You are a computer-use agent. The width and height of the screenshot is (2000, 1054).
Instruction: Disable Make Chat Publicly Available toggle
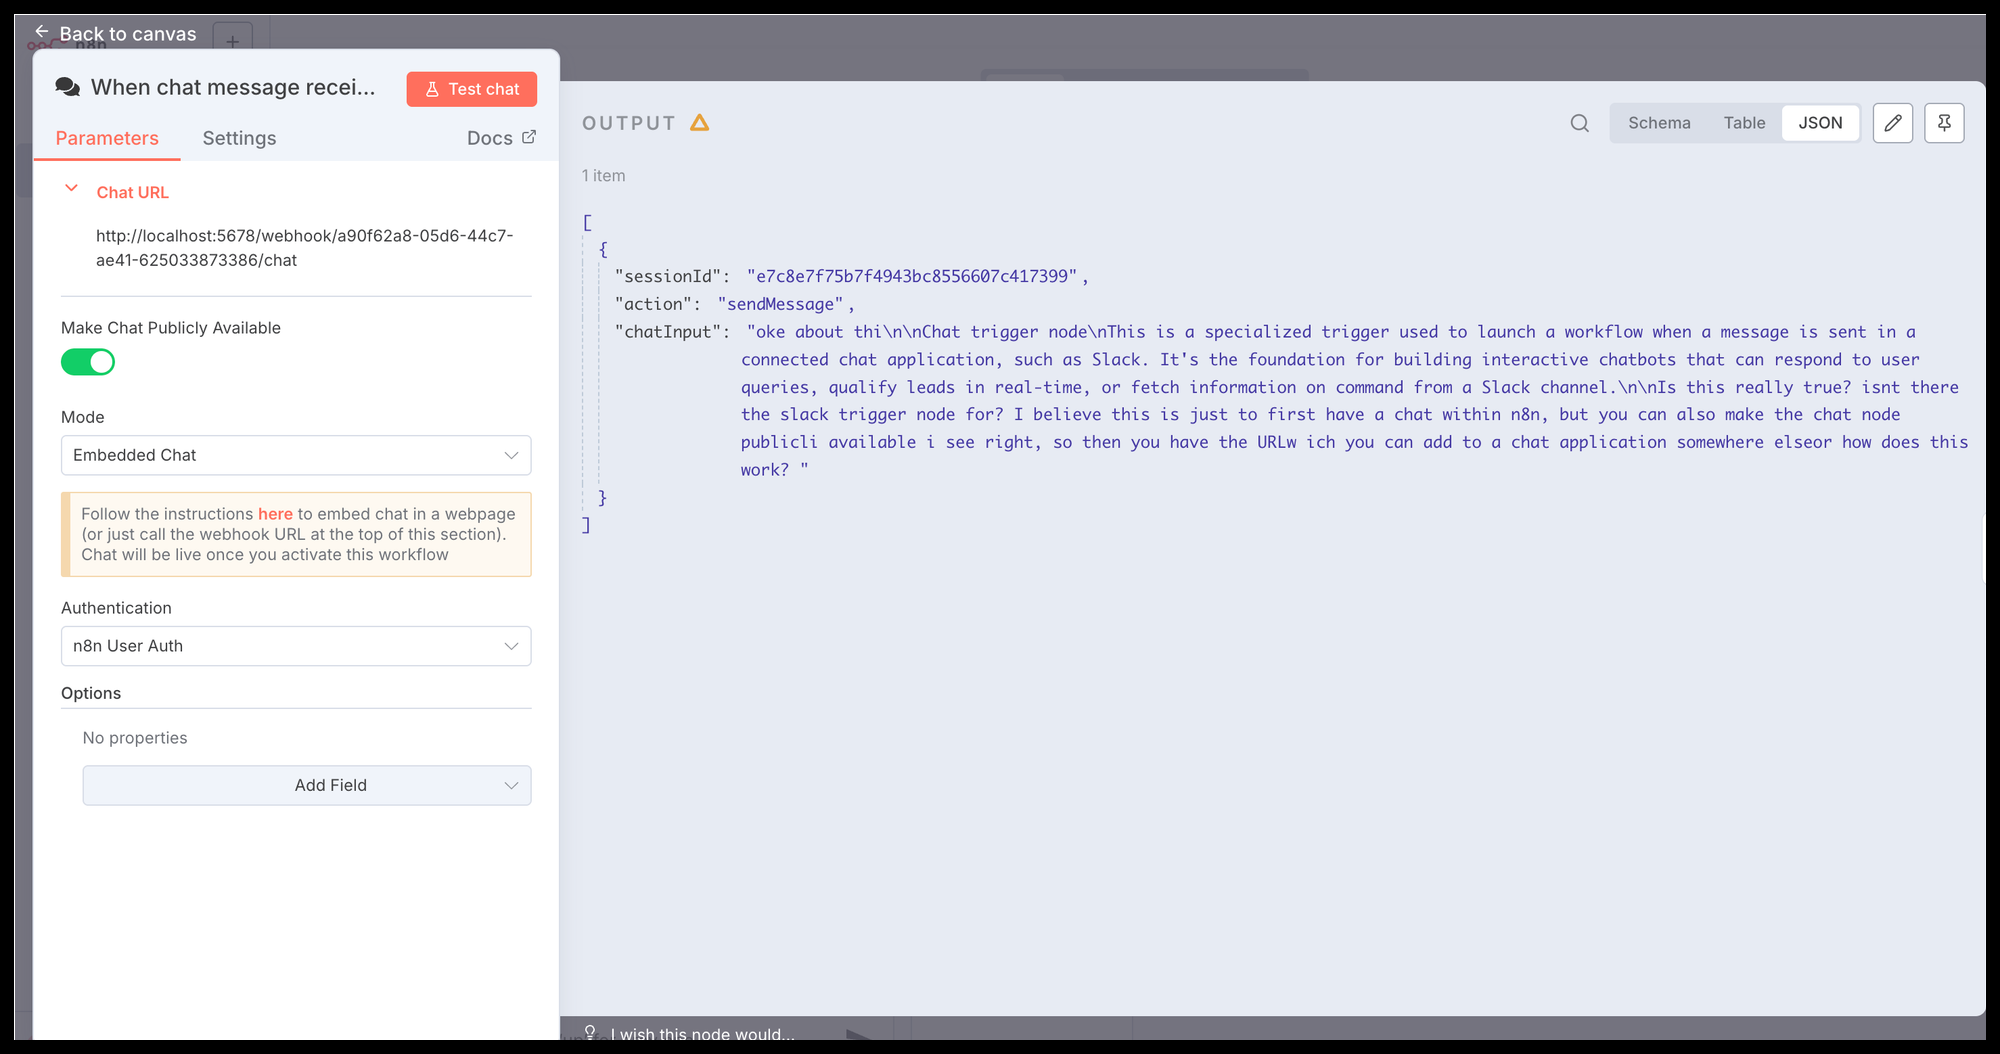[x=88, y=362]
